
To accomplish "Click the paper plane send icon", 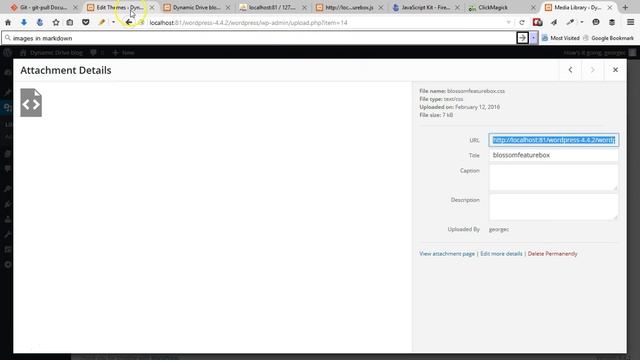I will click(x=554, y=22).
